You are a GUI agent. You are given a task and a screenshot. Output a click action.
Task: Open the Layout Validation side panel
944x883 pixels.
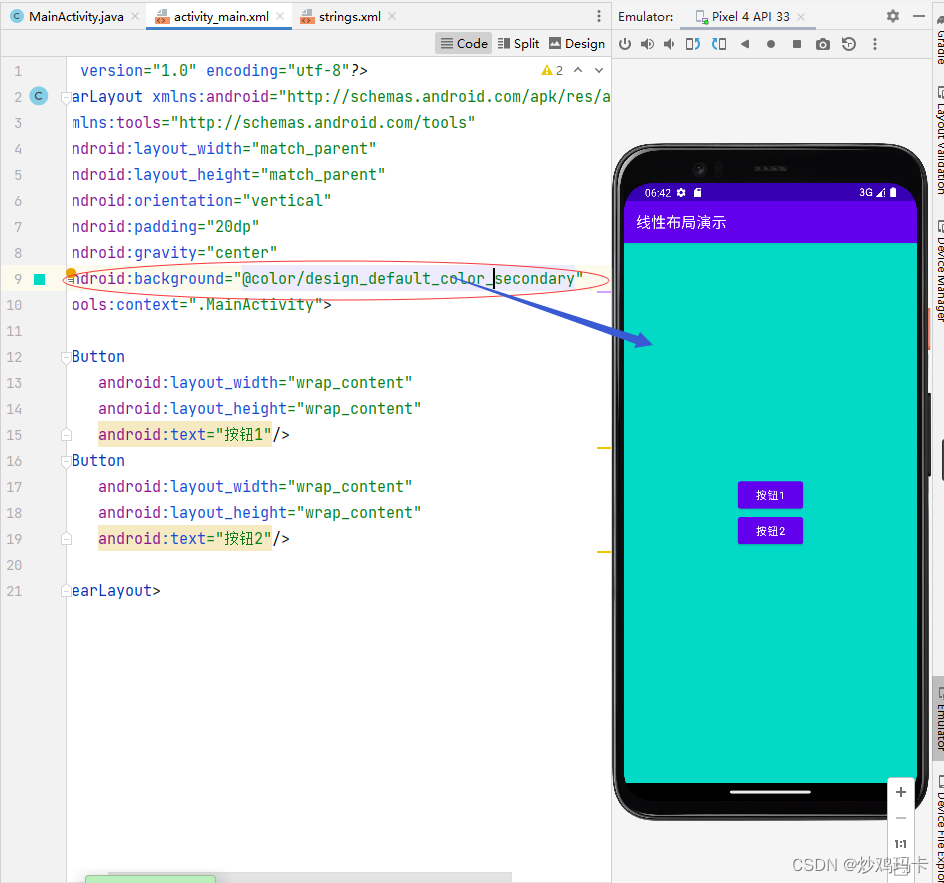940,140
